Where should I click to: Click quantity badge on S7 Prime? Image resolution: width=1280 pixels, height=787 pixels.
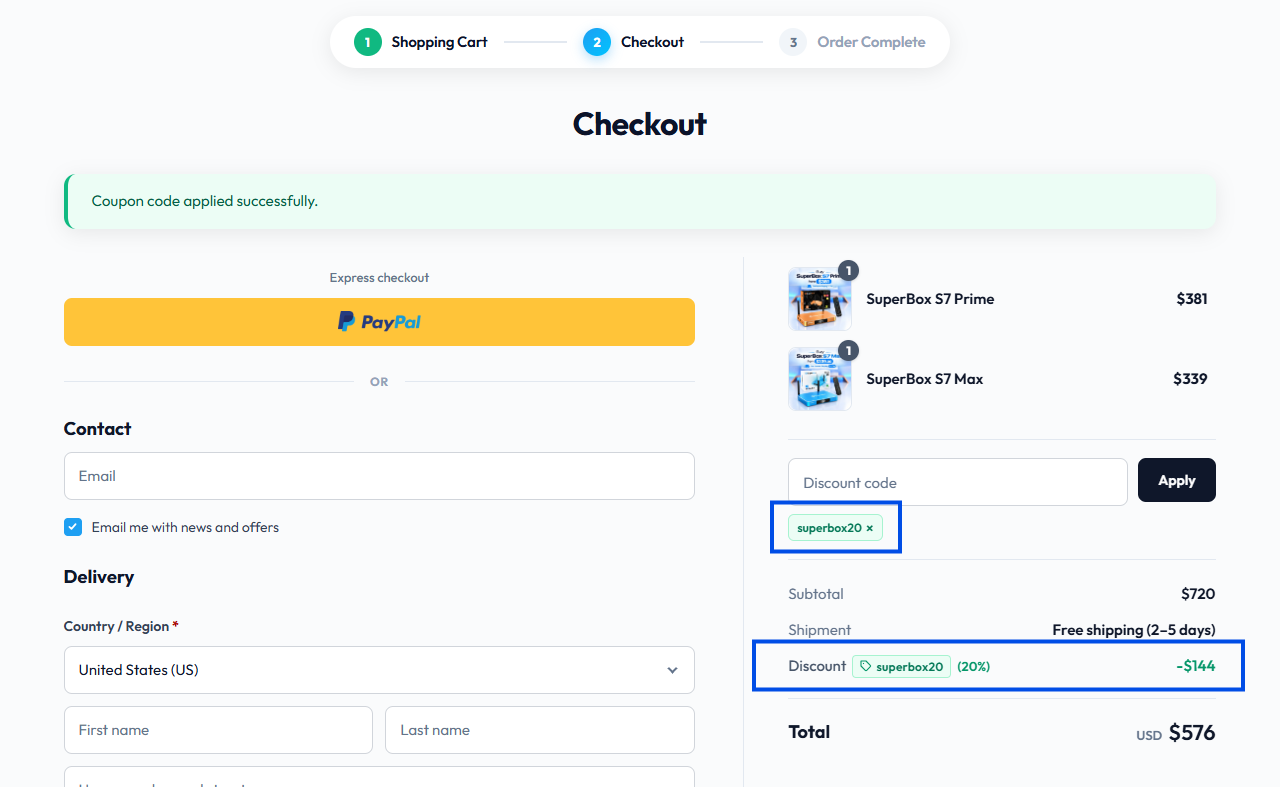(848, 270)
